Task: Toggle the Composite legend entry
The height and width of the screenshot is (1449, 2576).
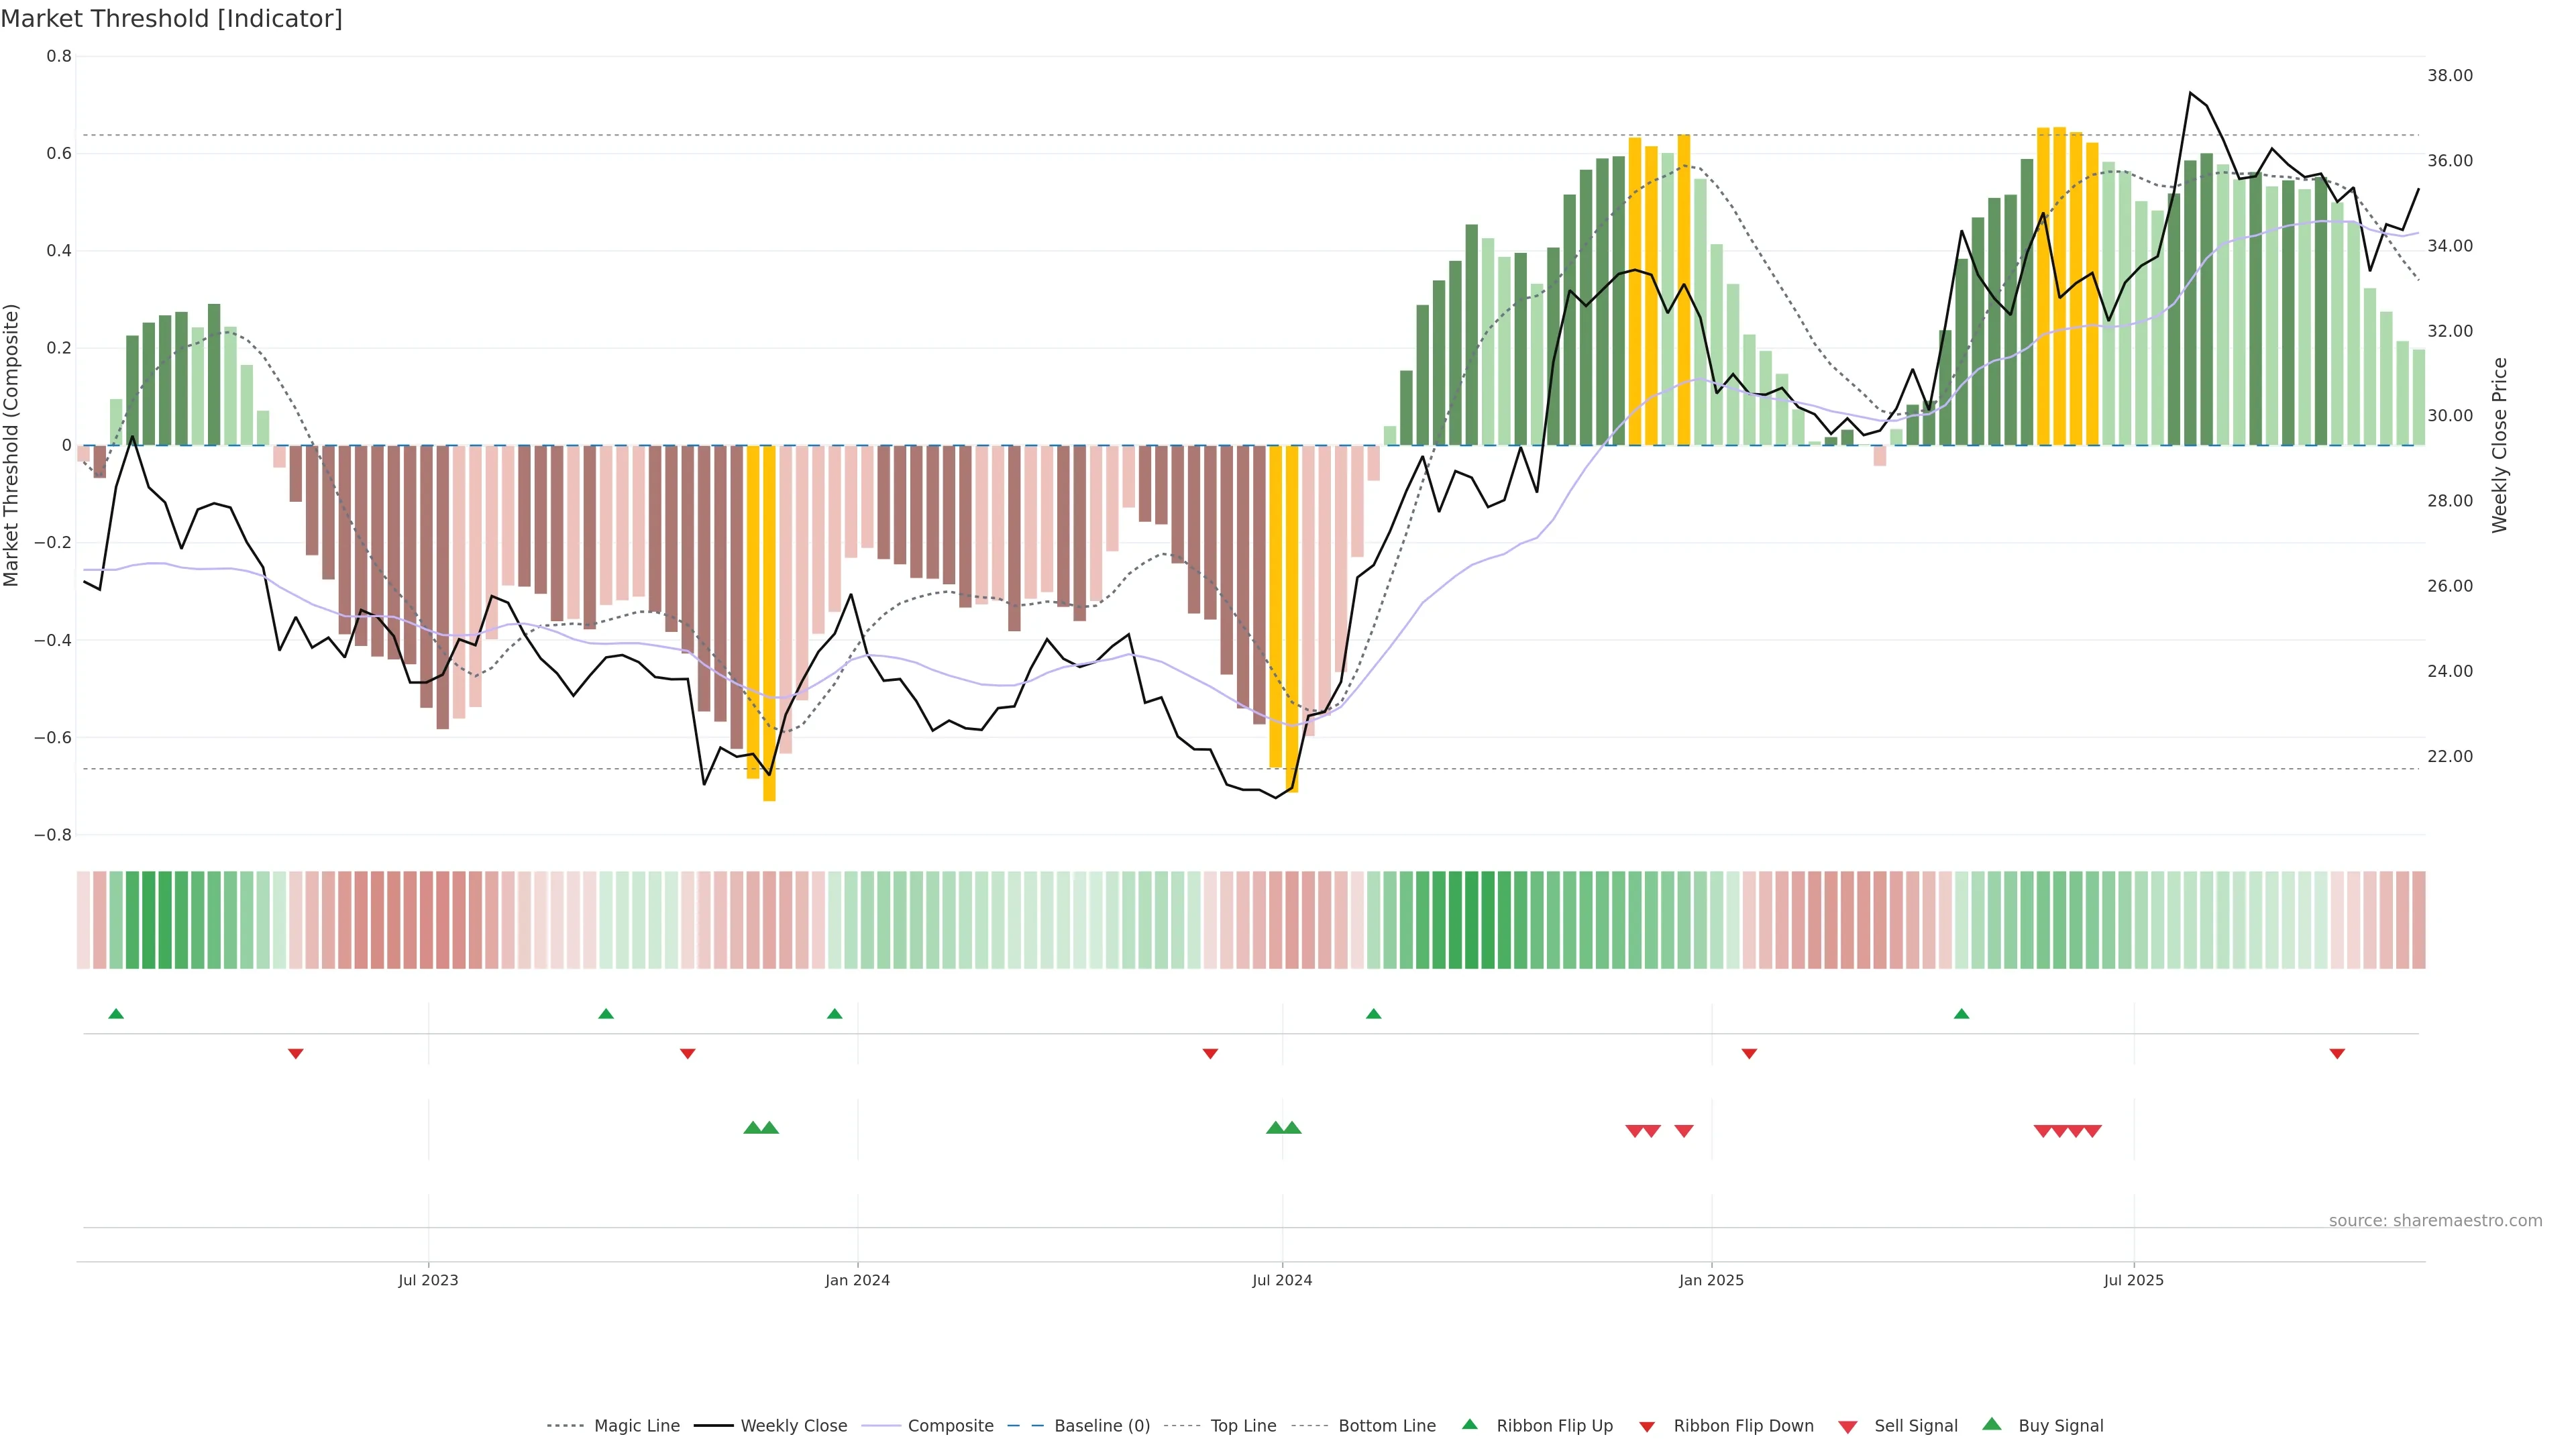Action: click(x=950, y=1426)
